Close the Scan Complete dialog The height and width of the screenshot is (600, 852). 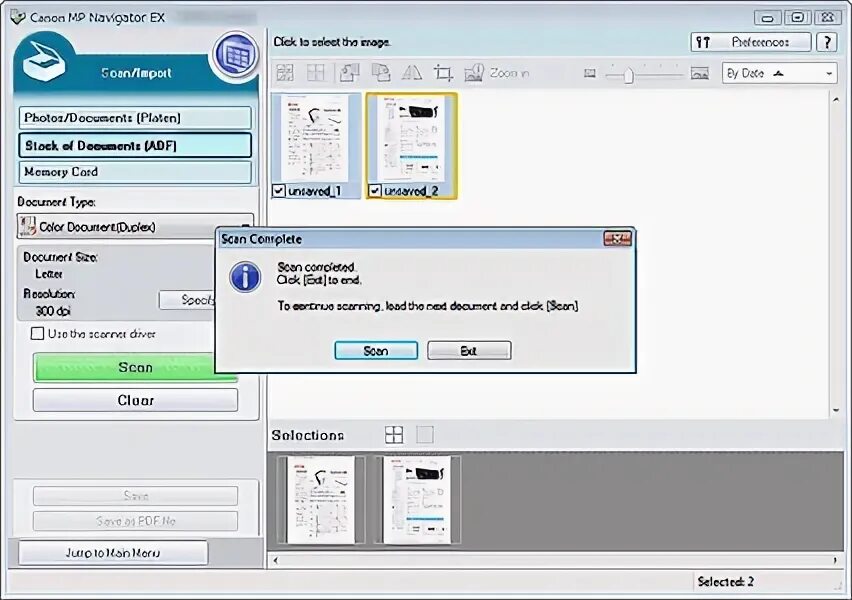pyautogui.click(x=618, y=239)
